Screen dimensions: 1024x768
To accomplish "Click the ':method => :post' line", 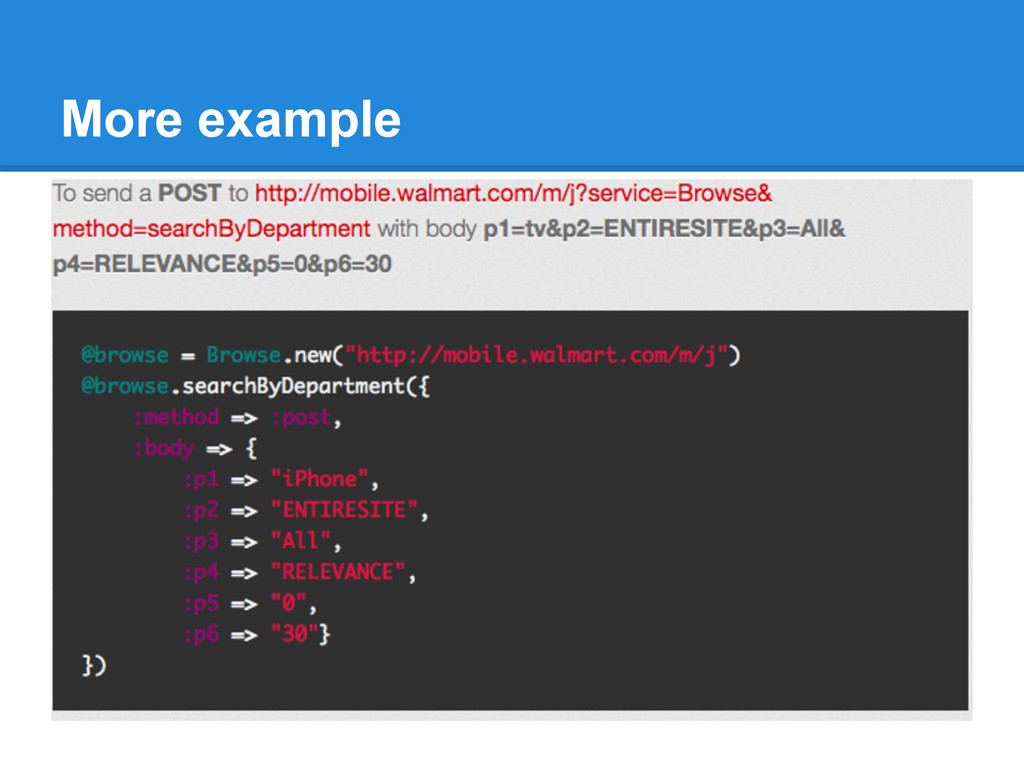I will pyautogui.click(x=238, y=417).
